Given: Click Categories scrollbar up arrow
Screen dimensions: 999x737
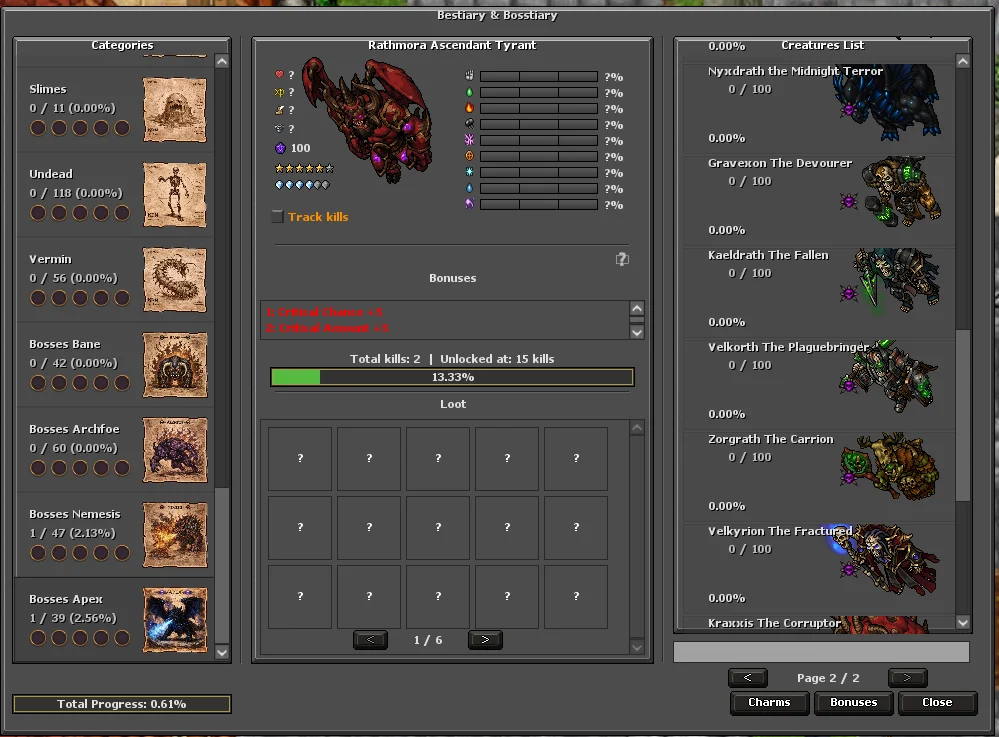Looking at the screenshot, I should pos(222,61).
